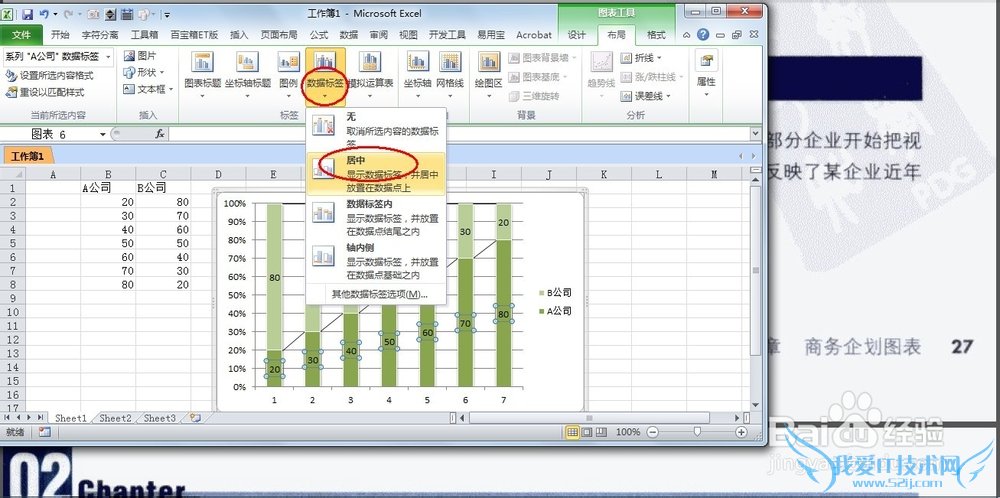Switch to Normal view in status bar
Viewport: 1000px width, 498px height.
coord(572,432)
